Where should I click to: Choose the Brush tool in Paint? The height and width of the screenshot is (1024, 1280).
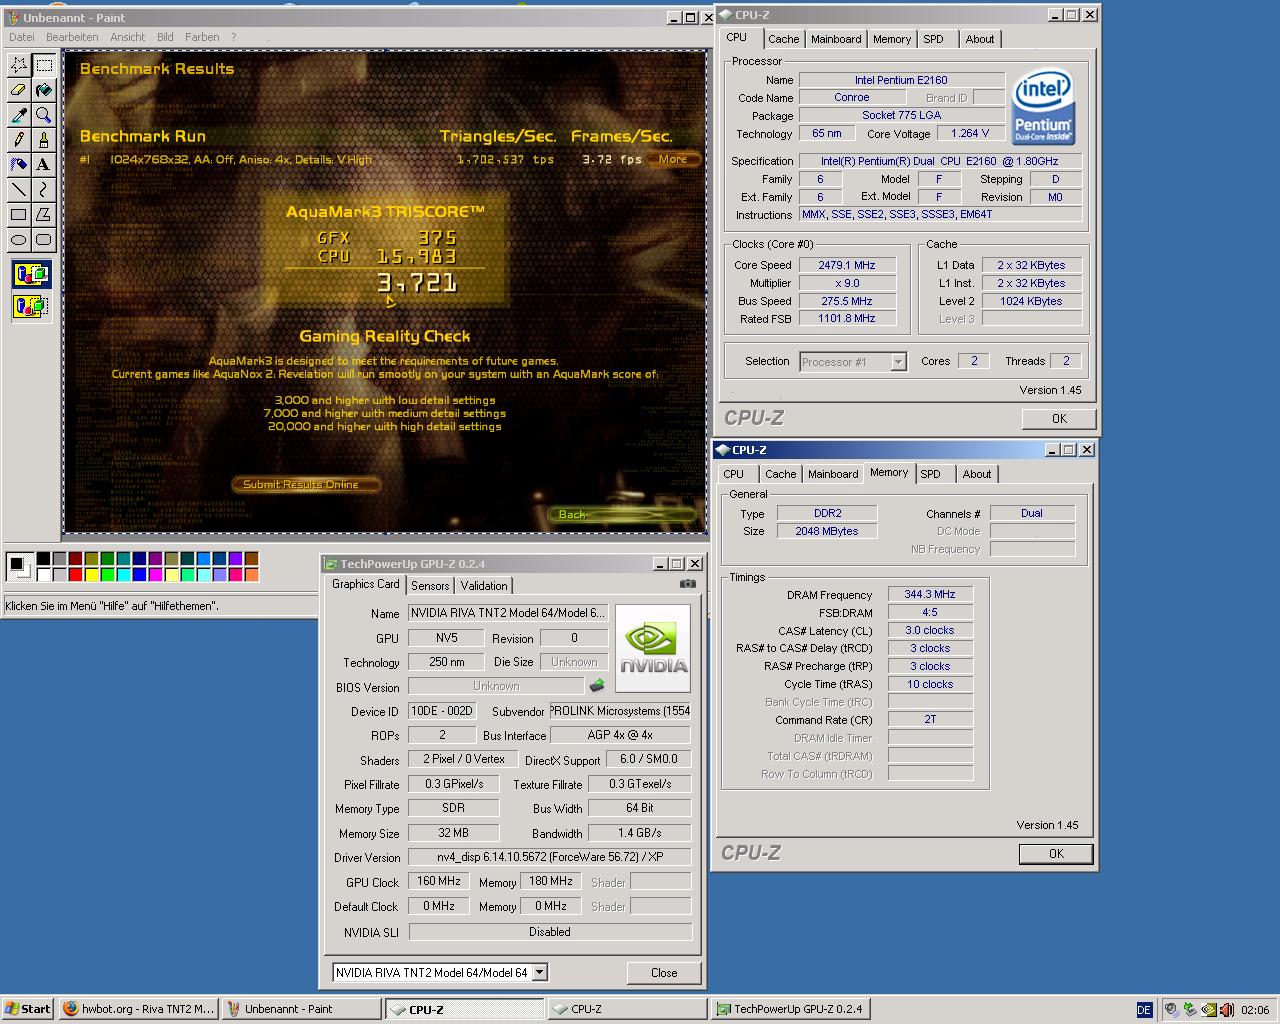(x=44, y=140)
